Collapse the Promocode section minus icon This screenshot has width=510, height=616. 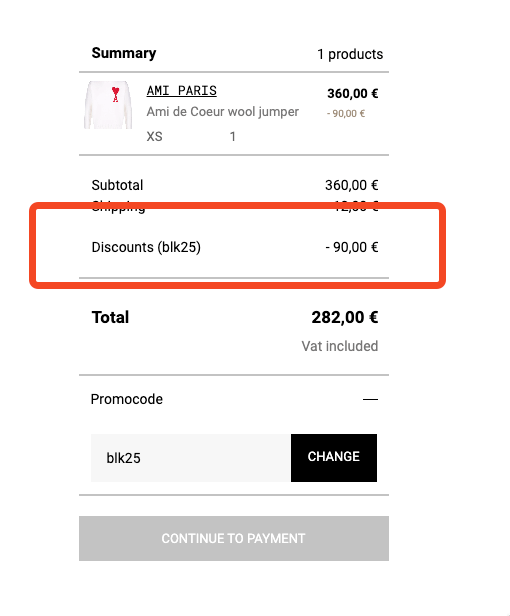pyautogui.click(x=370, y=399)
